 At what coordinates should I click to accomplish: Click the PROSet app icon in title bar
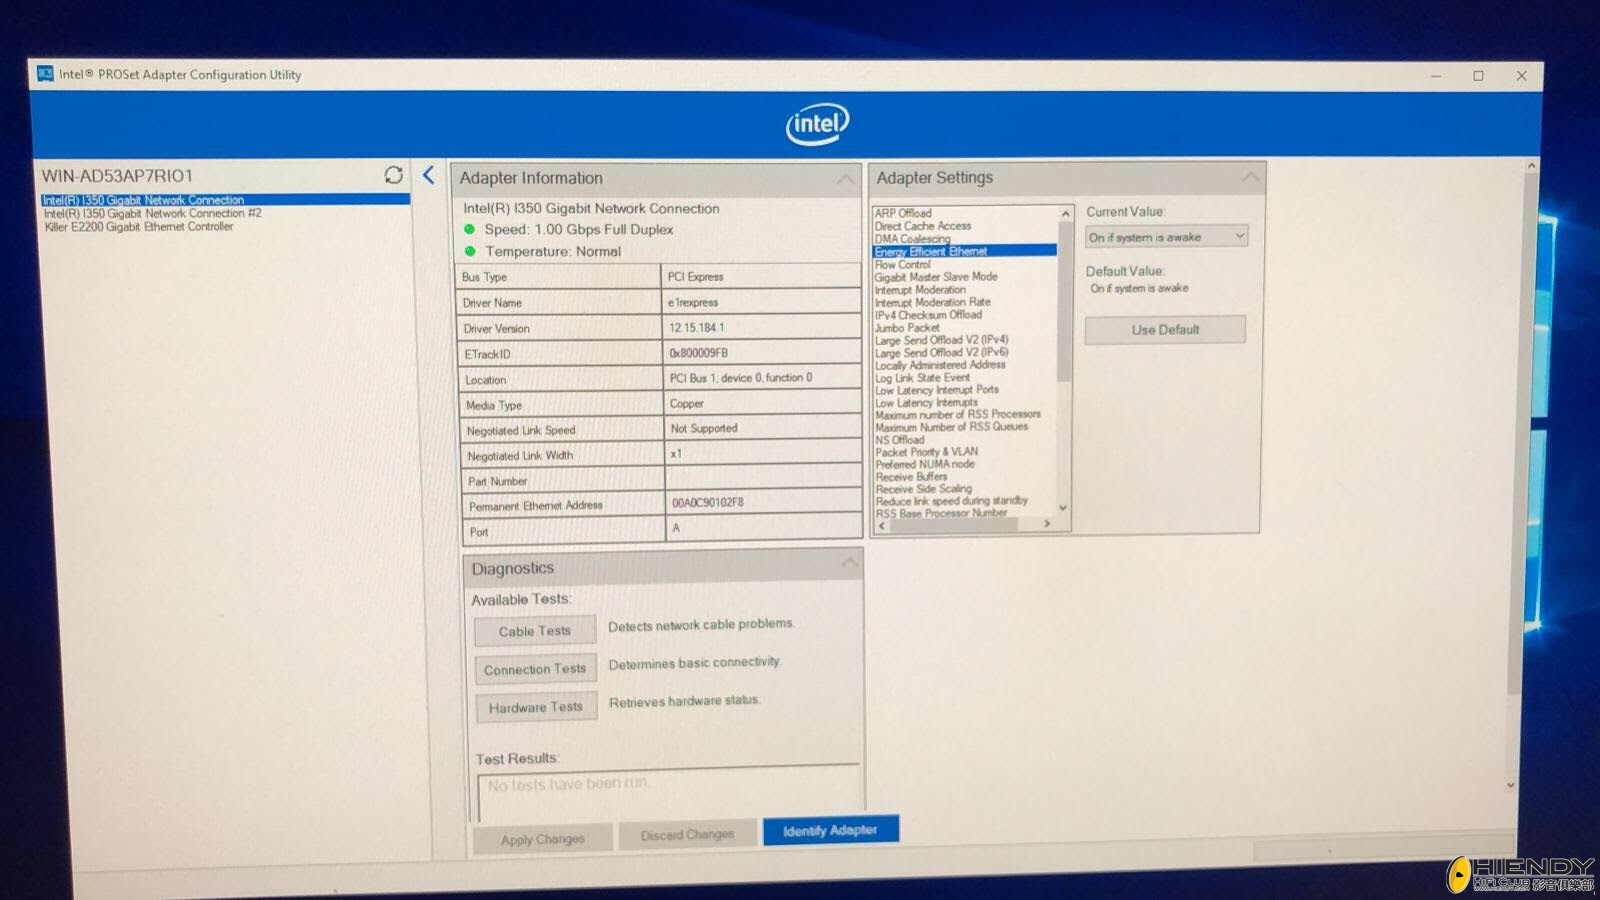(45, 74)
